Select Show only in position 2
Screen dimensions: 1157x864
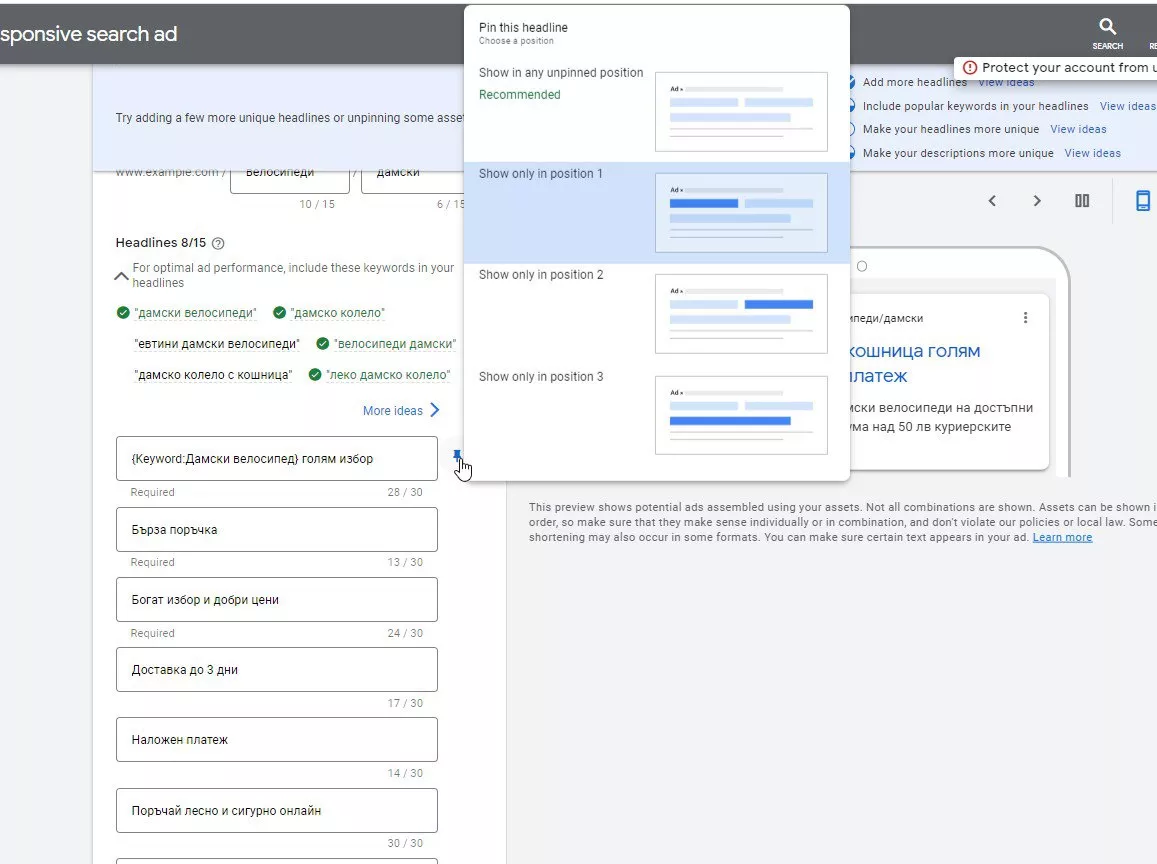pos(657,314)
